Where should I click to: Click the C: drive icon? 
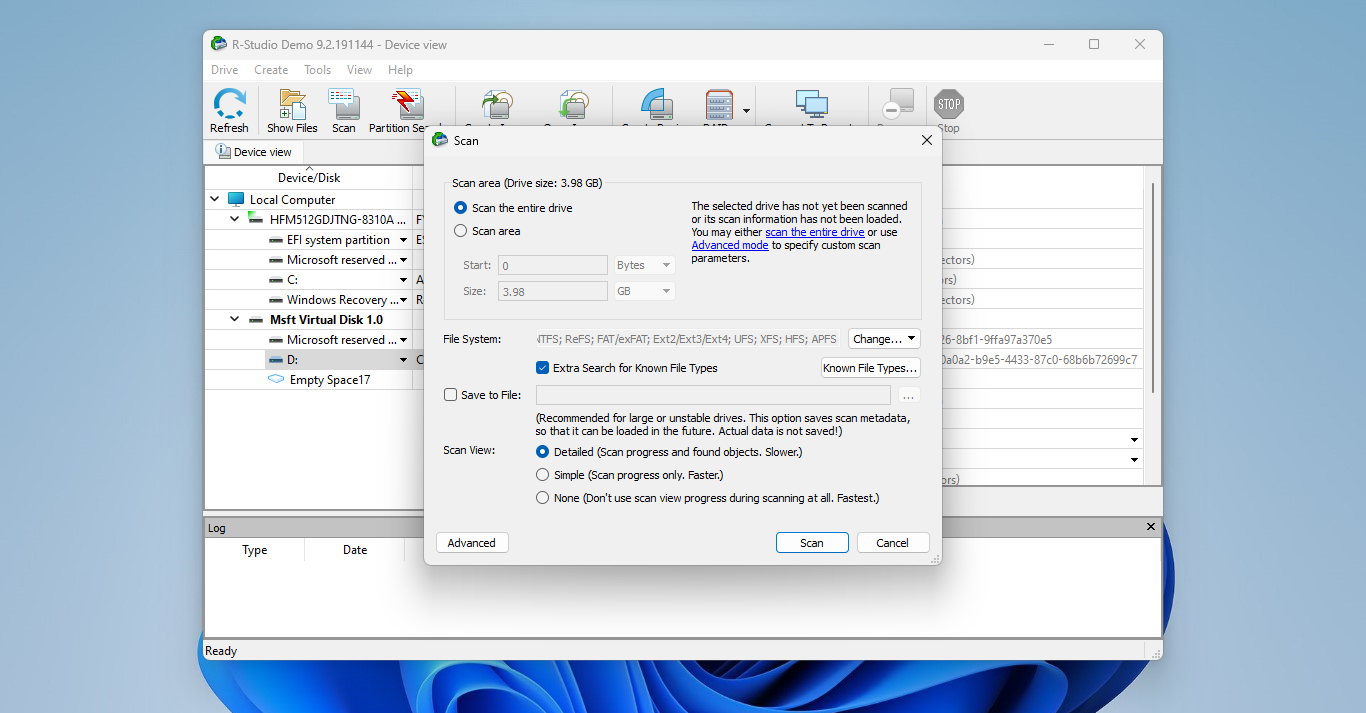[277, 280]
